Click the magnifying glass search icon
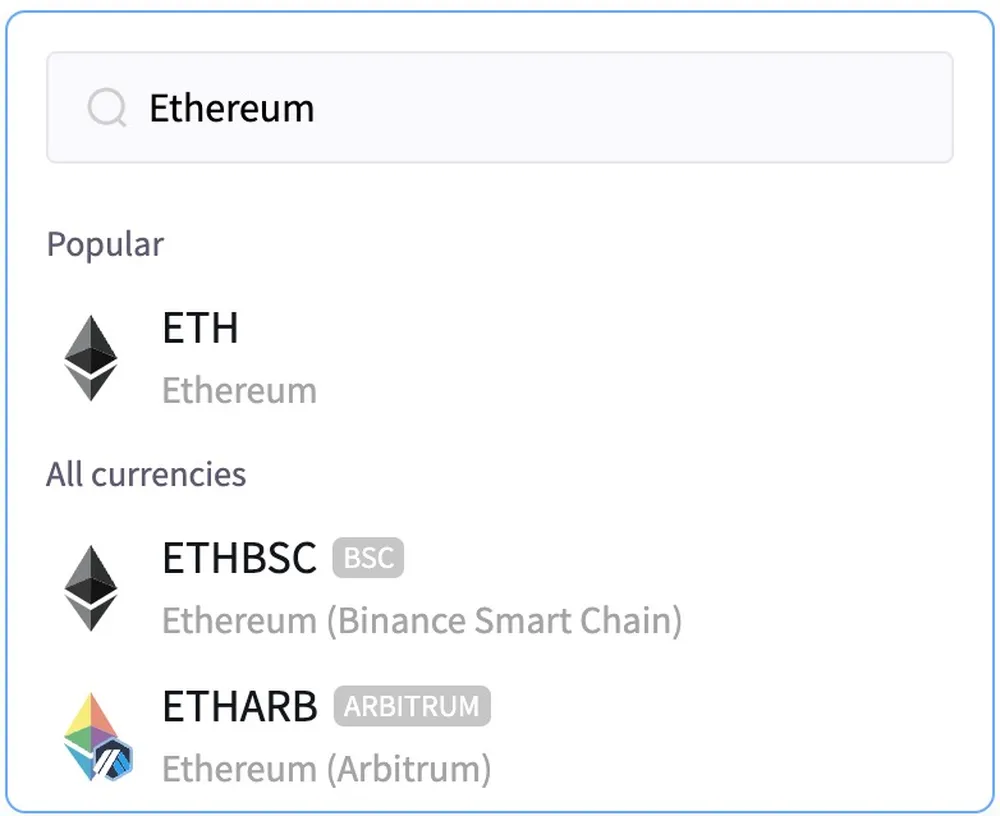 107,107
